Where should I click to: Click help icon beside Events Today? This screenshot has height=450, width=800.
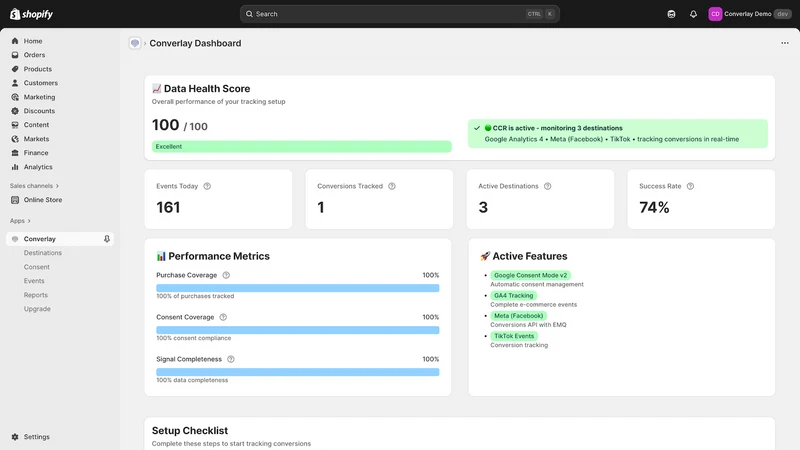207,186
